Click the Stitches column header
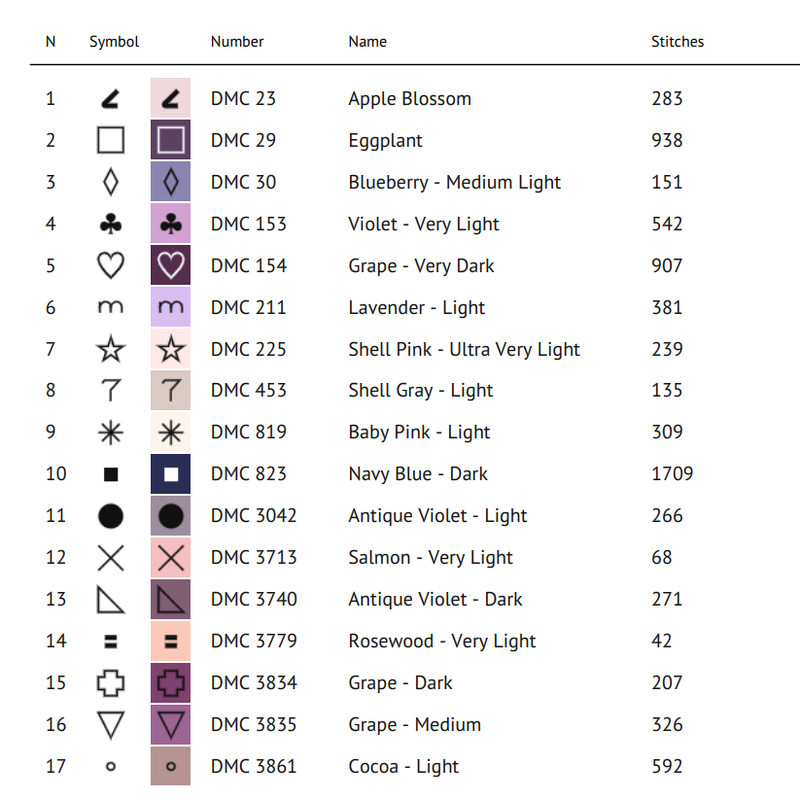 click(x=677, y=42)
